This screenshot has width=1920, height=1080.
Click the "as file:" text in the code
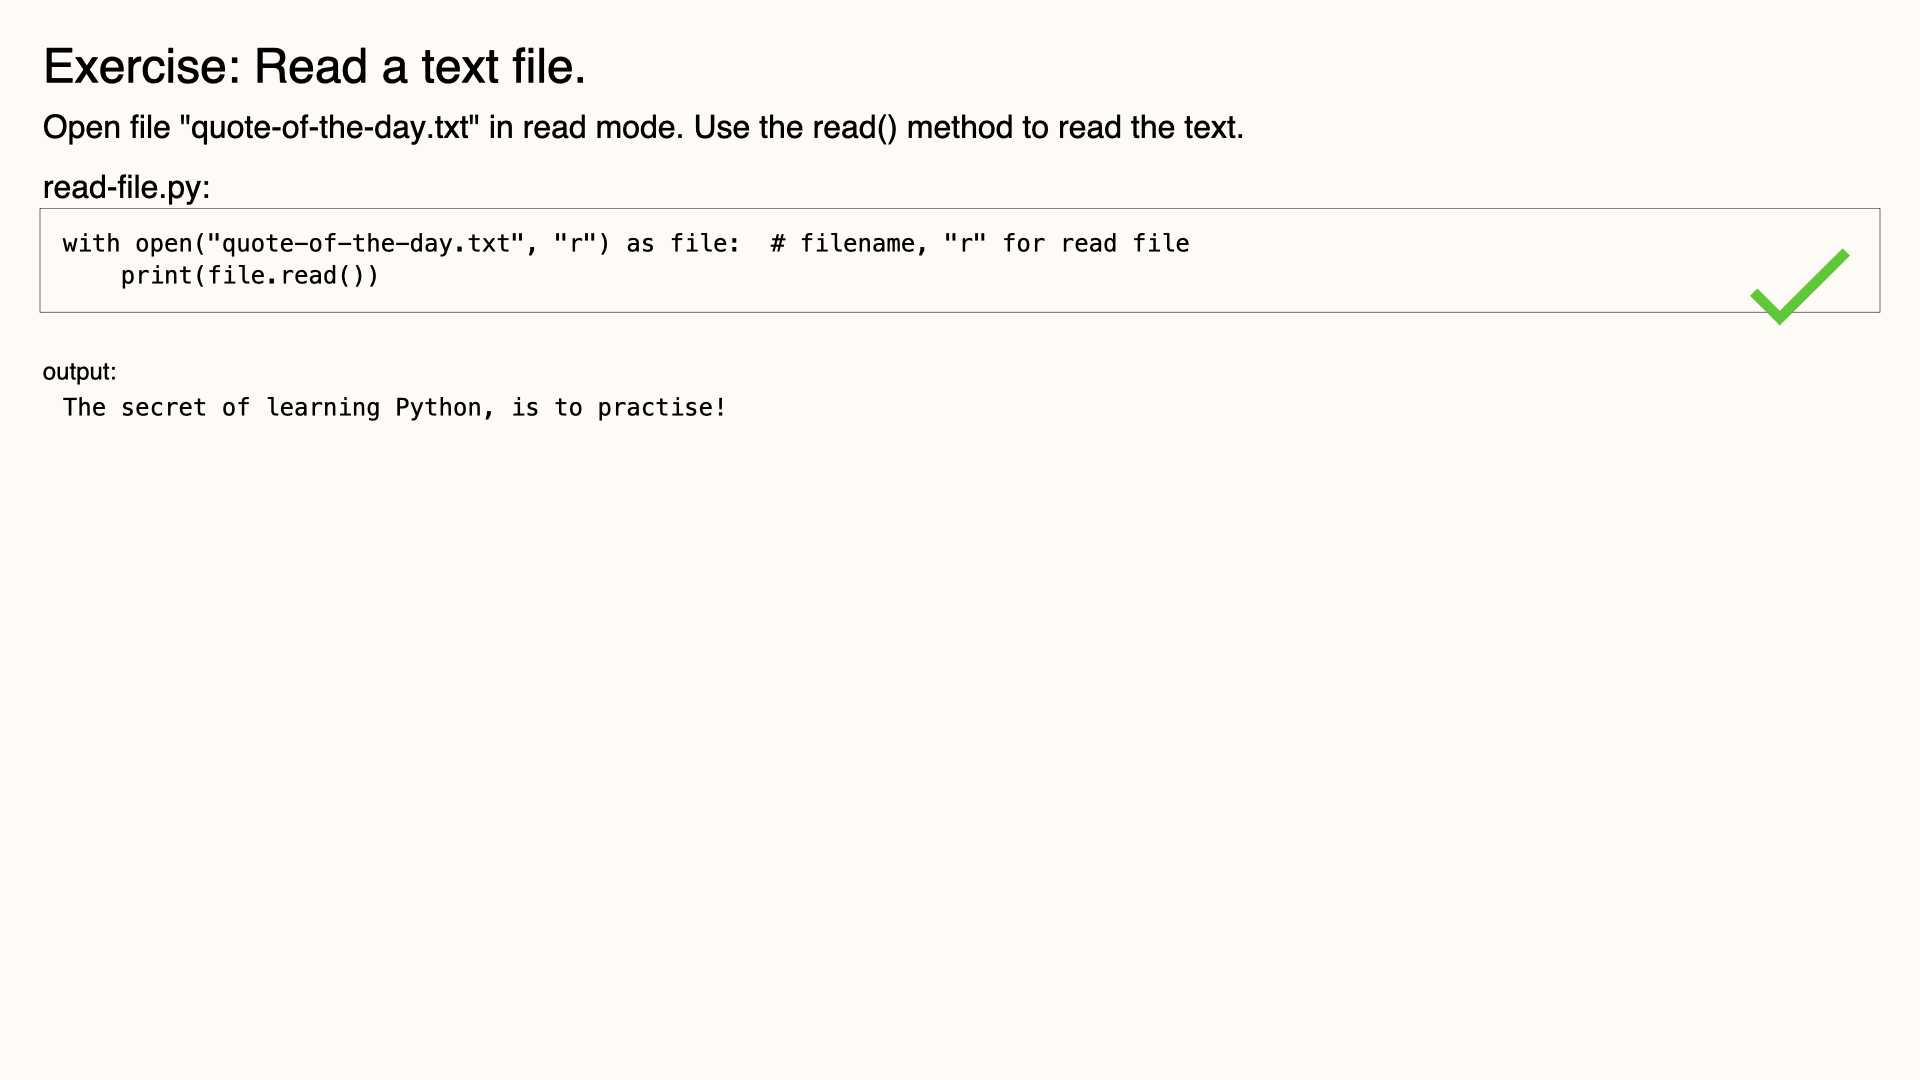coord(683,243)
